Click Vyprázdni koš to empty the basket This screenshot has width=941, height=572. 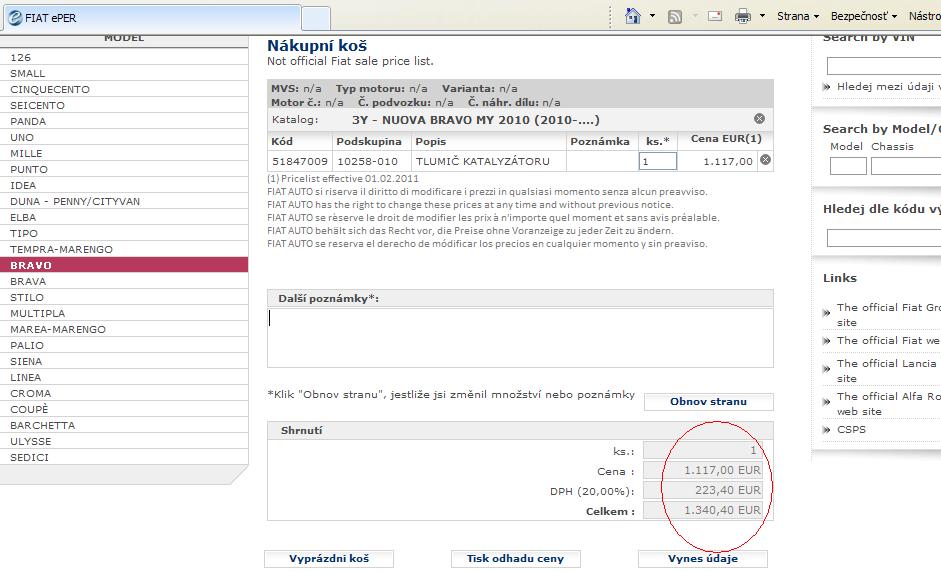pyautogui.click(x=328, y=558)
